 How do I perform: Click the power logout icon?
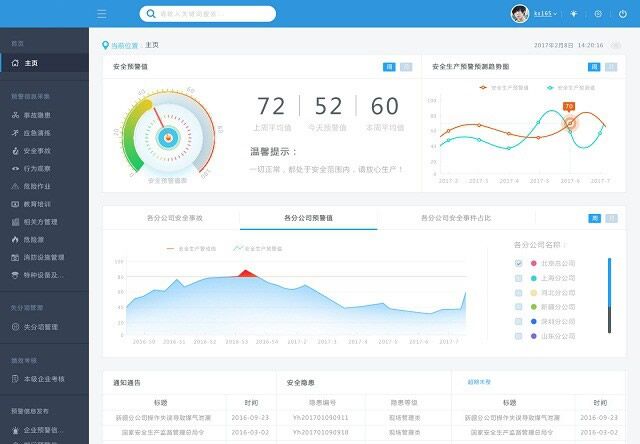point(622,14)
